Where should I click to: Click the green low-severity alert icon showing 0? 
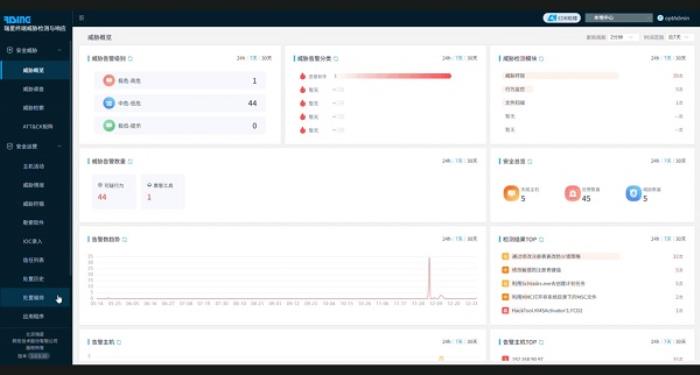tap(109, 125)
